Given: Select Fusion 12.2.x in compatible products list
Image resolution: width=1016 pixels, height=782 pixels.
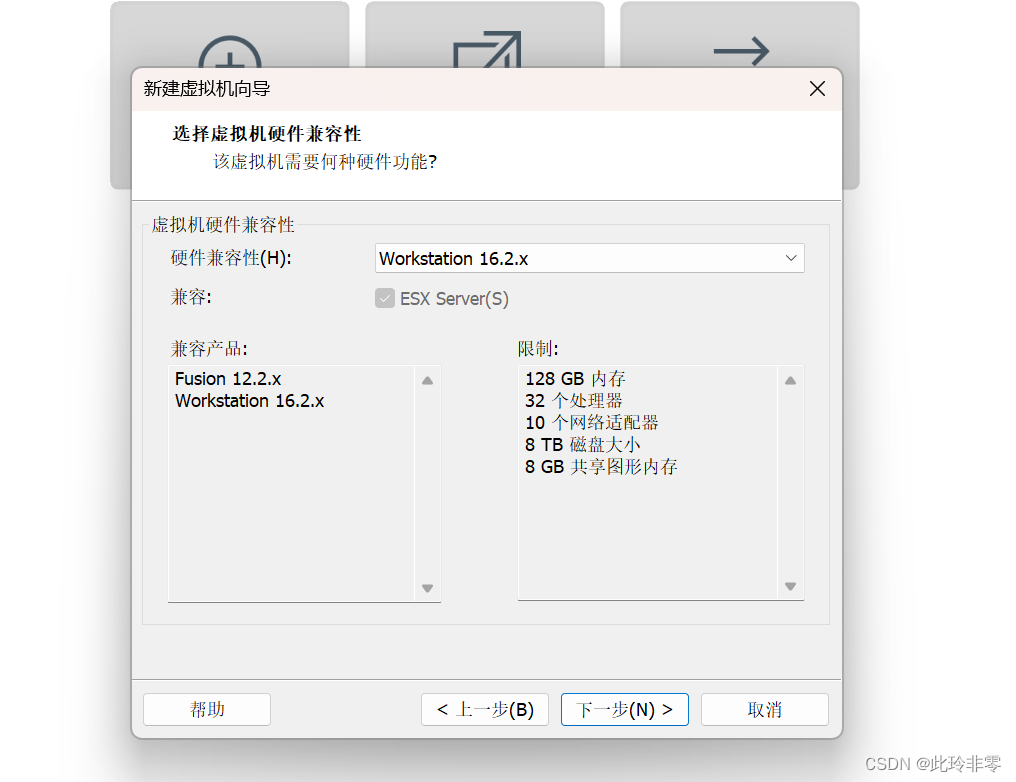Looking at the screenshot, I should tap(228, 378).
